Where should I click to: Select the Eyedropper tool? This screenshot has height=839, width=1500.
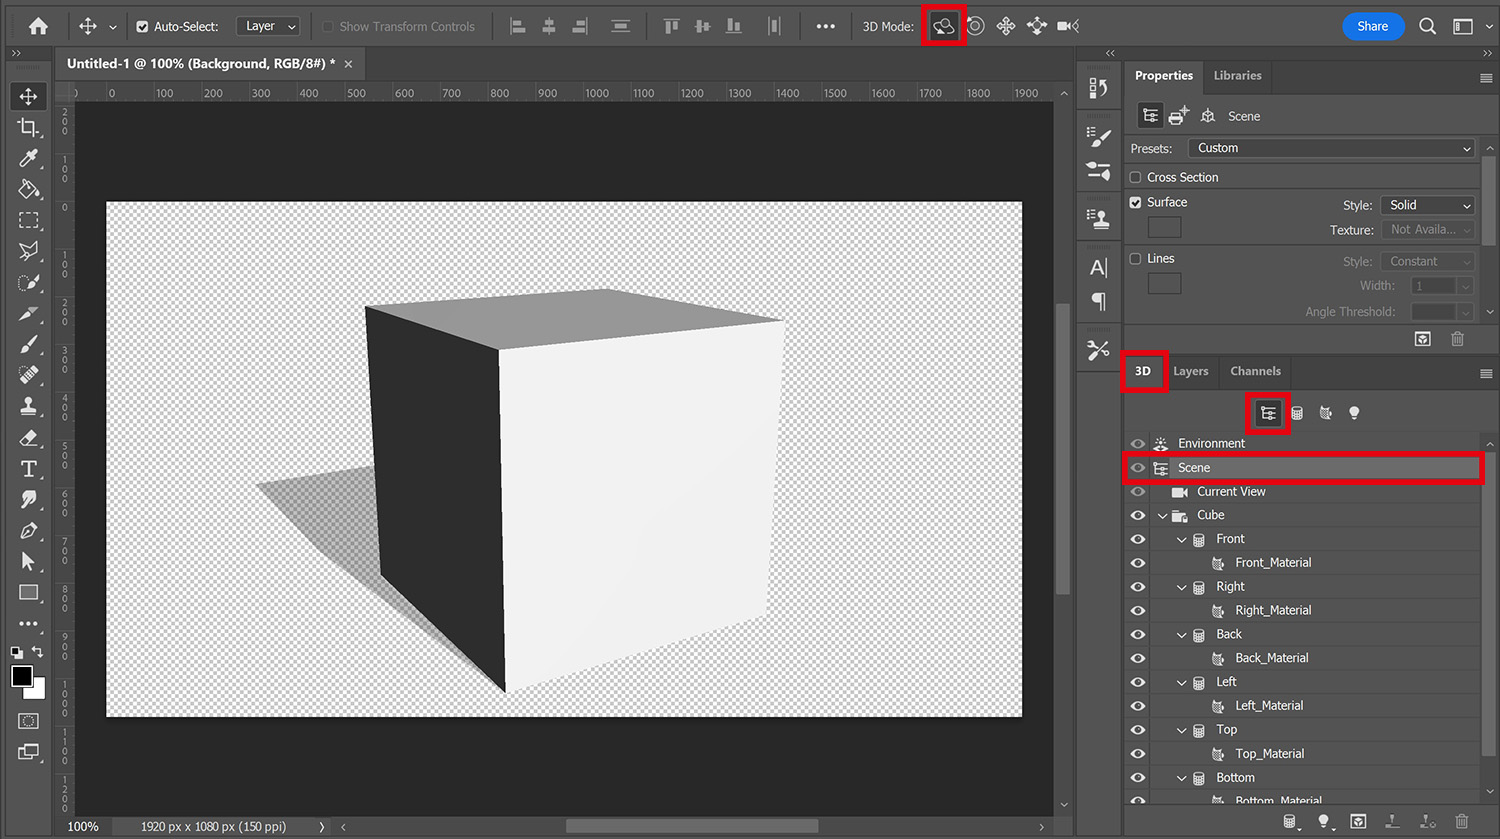(x=28, y=158)
